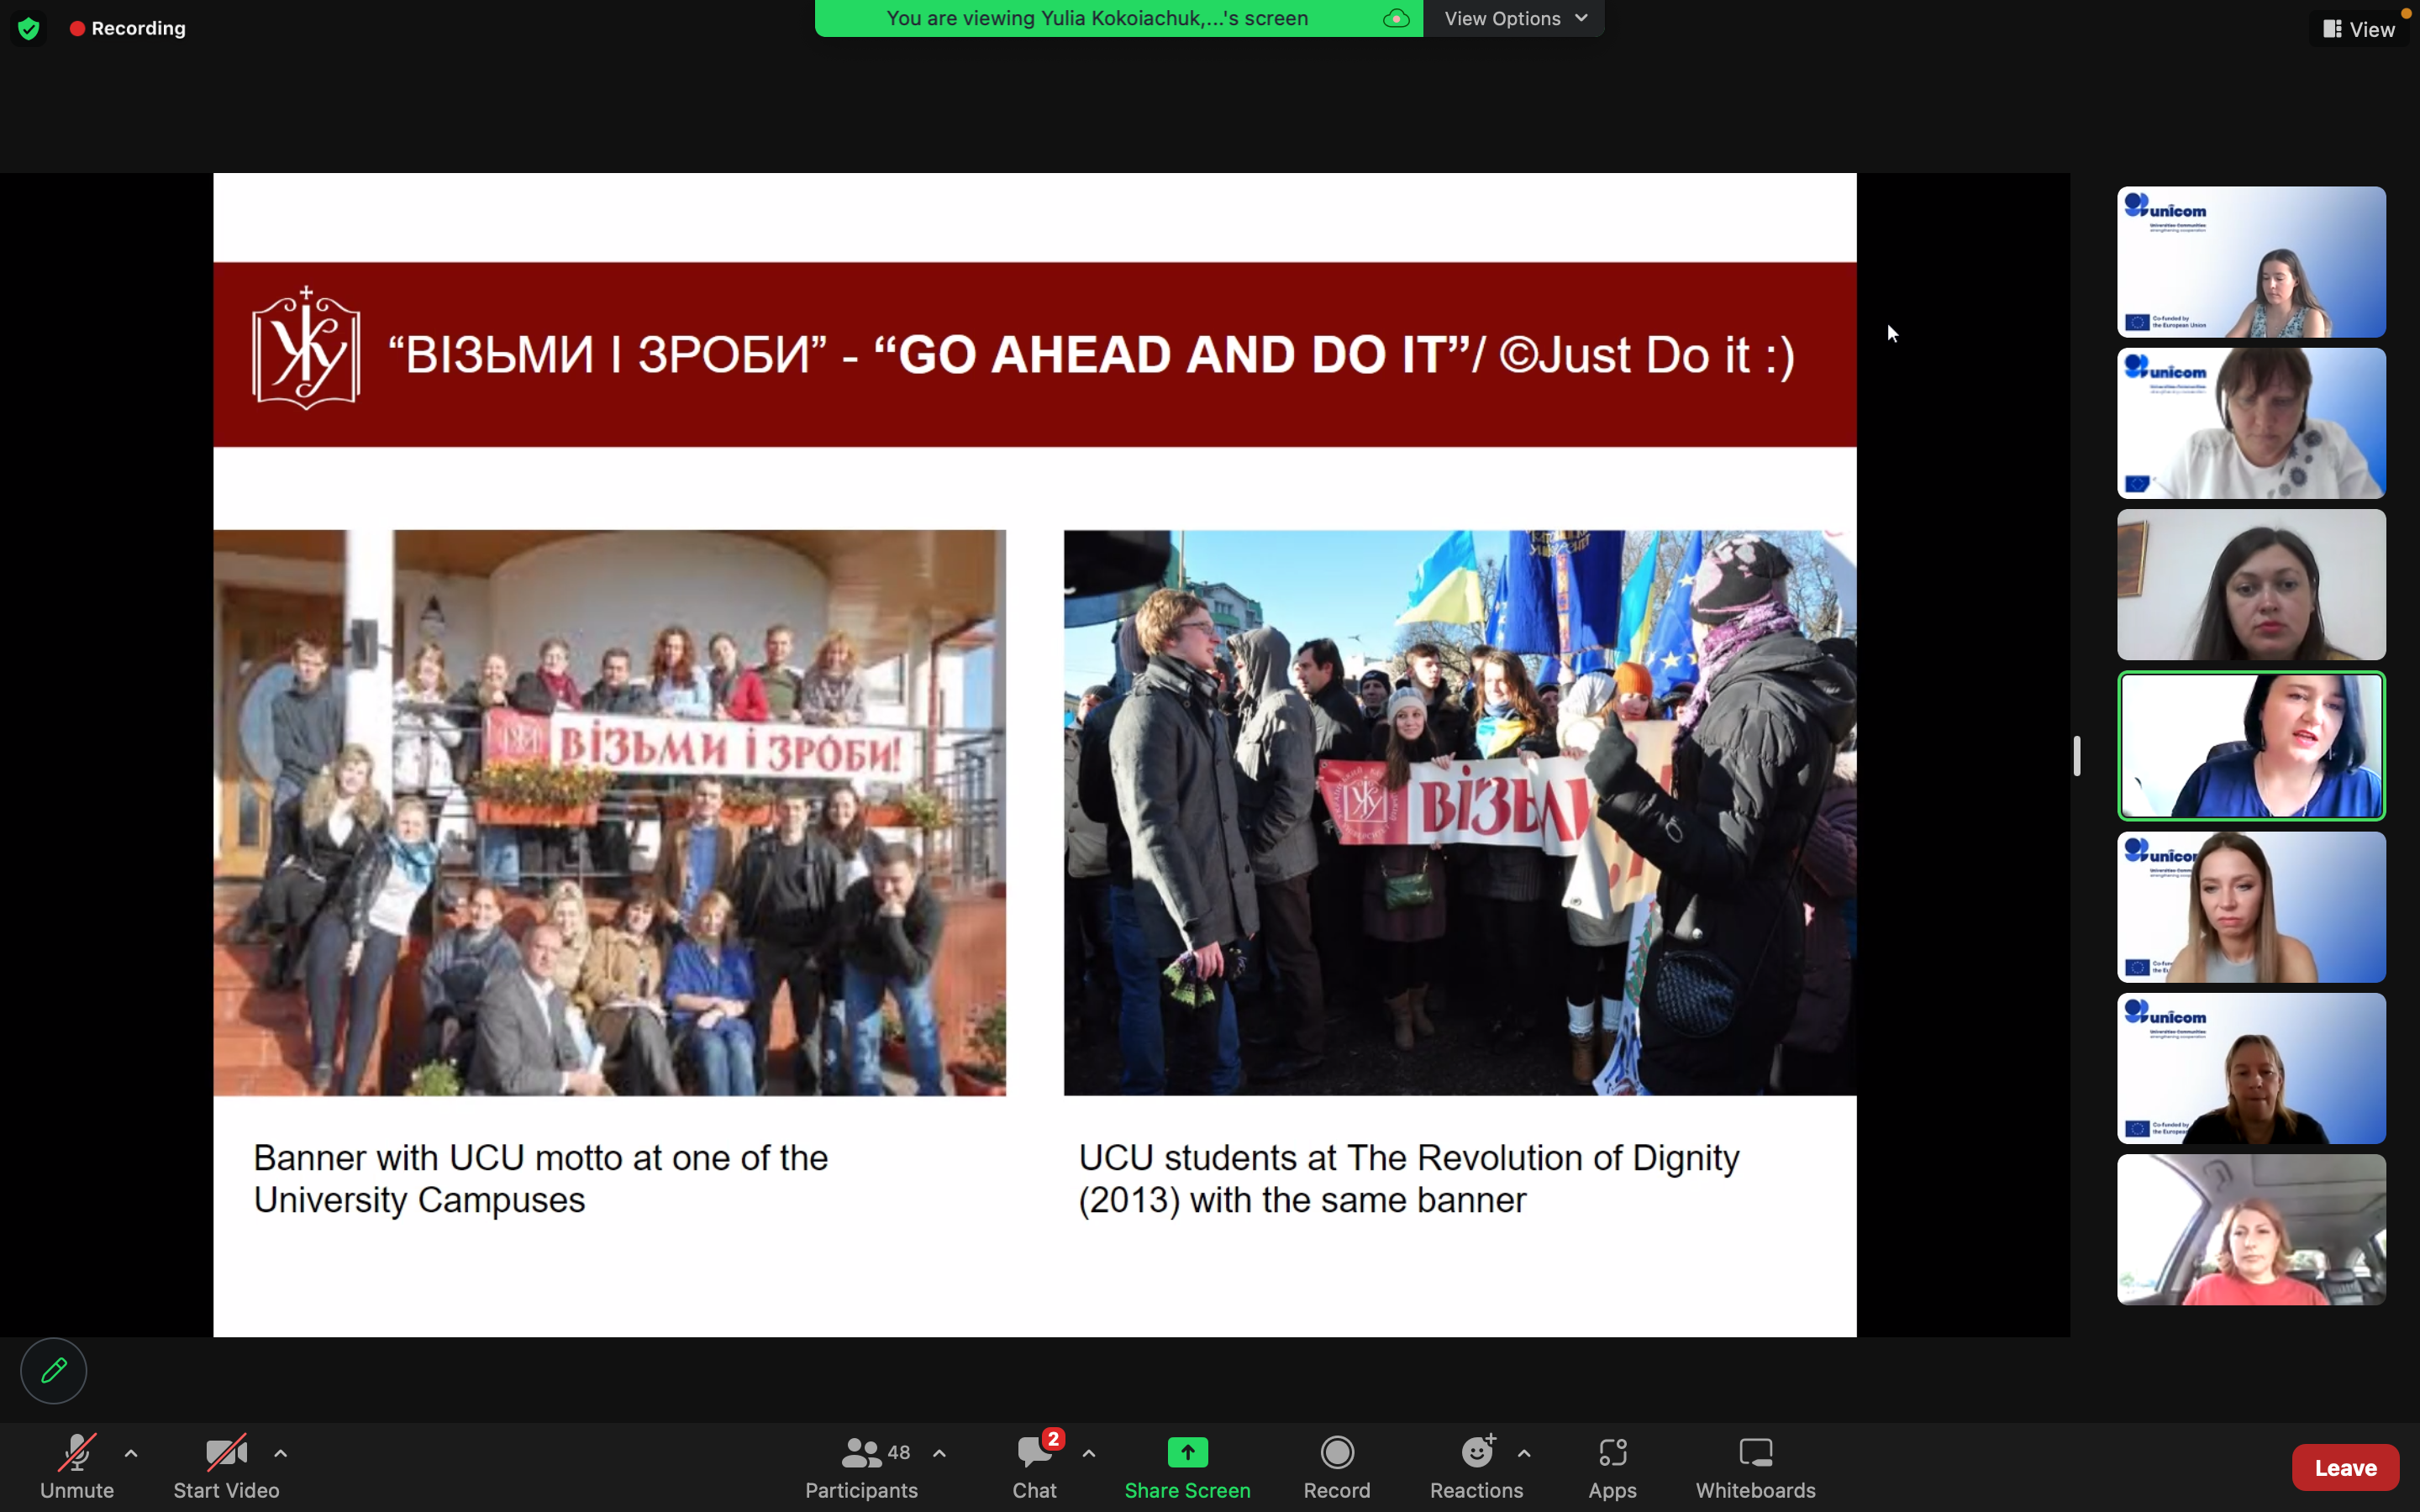Viewport: 2420px width, 1512px height.
Task: Open the Apps panel
Action: click(1612, 1466)
